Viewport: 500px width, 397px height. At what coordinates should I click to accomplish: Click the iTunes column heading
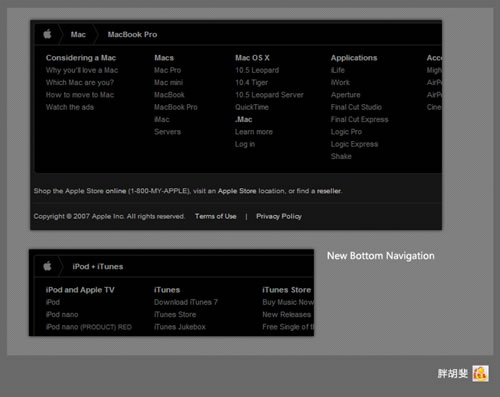tap(167, 290)
